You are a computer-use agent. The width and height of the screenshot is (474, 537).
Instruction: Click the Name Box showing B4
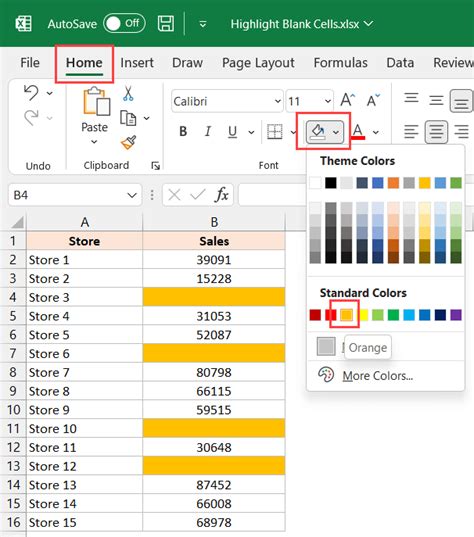point(75,195)
